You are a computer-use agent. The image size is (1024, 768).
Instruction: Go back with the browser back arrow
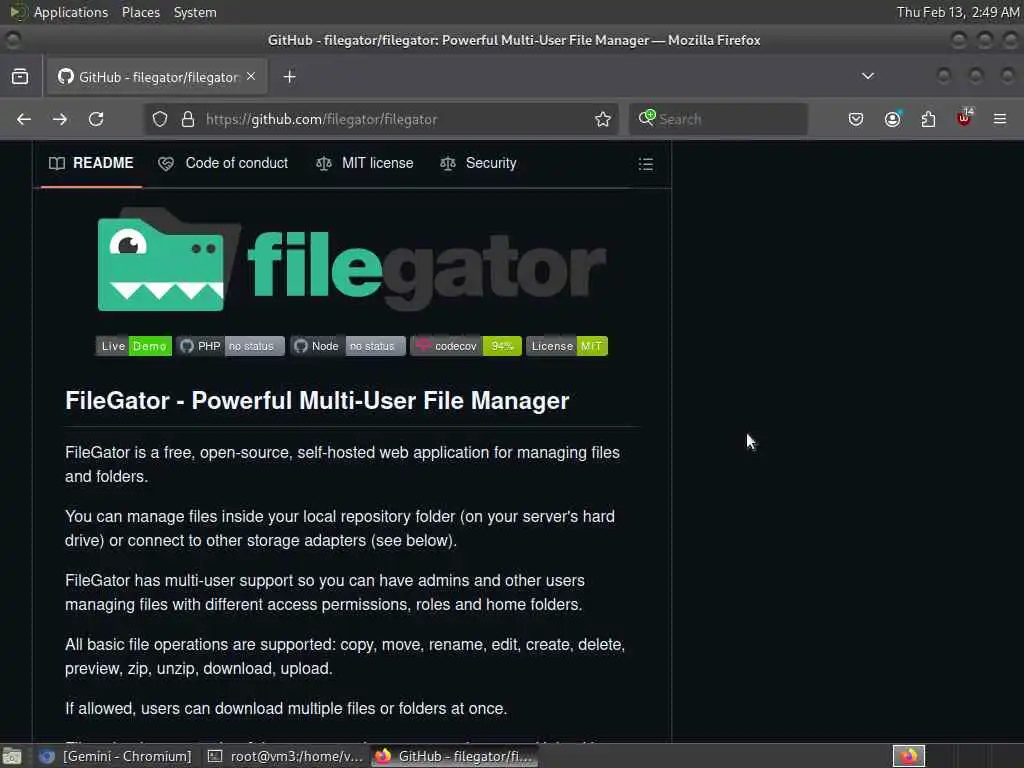[24, 119]
